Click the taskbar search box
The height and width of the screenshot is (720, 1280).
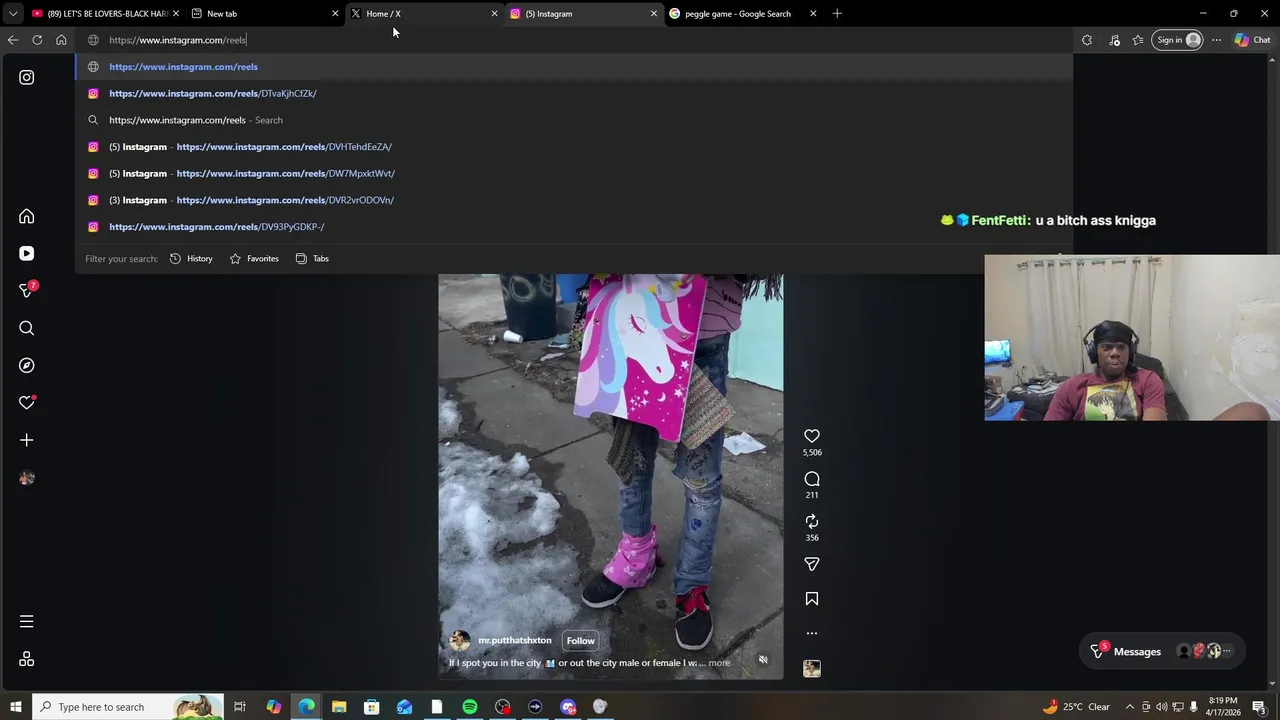(x=128, y=707)
